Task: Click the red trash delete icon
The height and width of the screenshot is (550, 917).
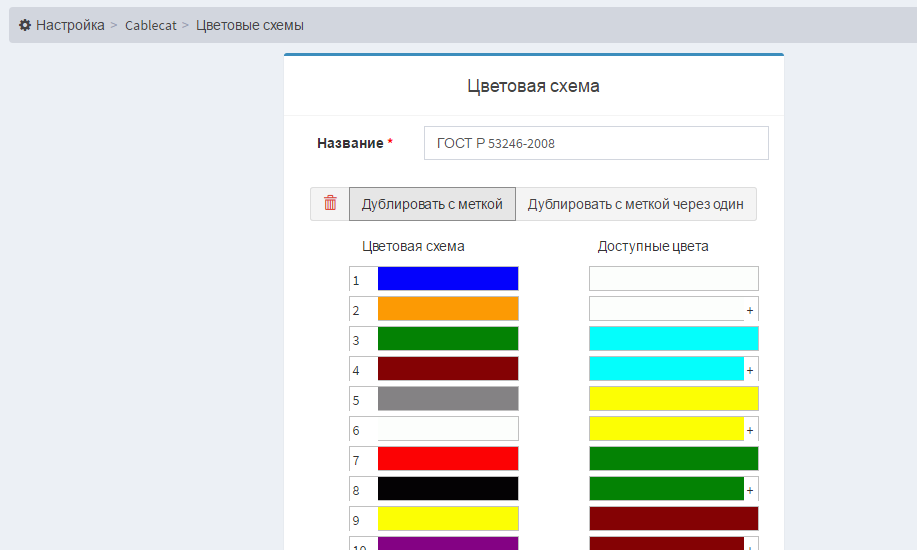Action: [x=330, y=204]
